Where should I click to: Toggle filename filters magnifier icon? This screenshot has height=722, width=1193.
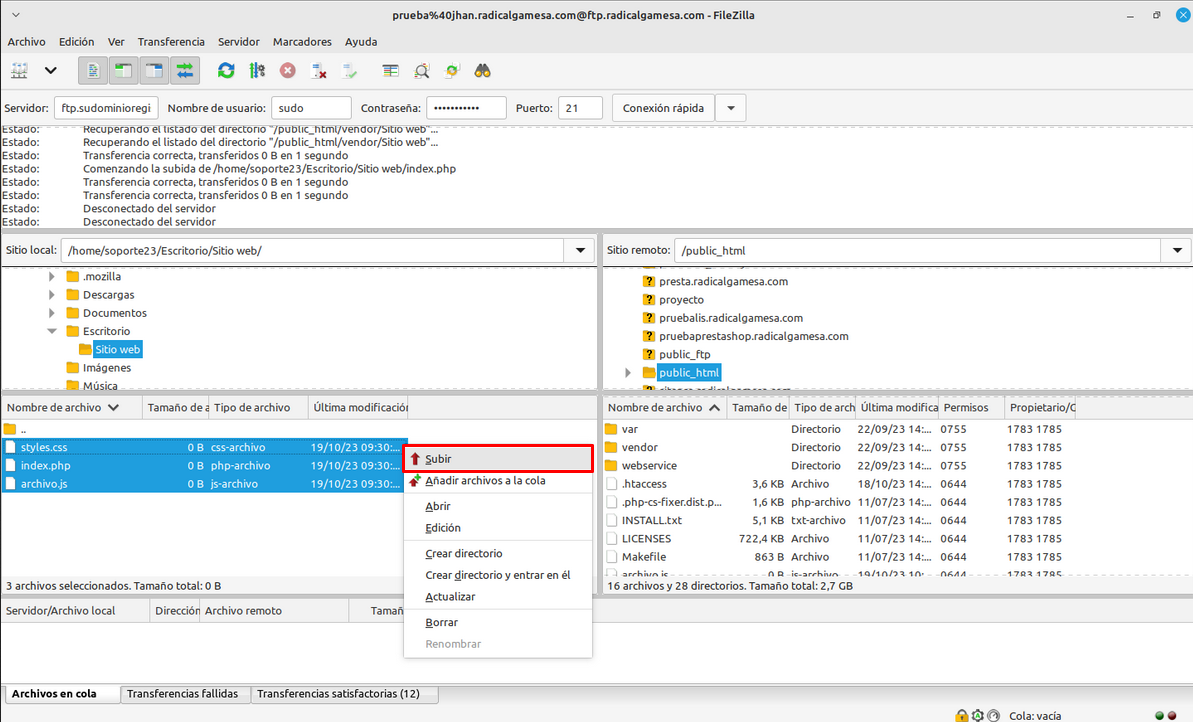point(422,71)
